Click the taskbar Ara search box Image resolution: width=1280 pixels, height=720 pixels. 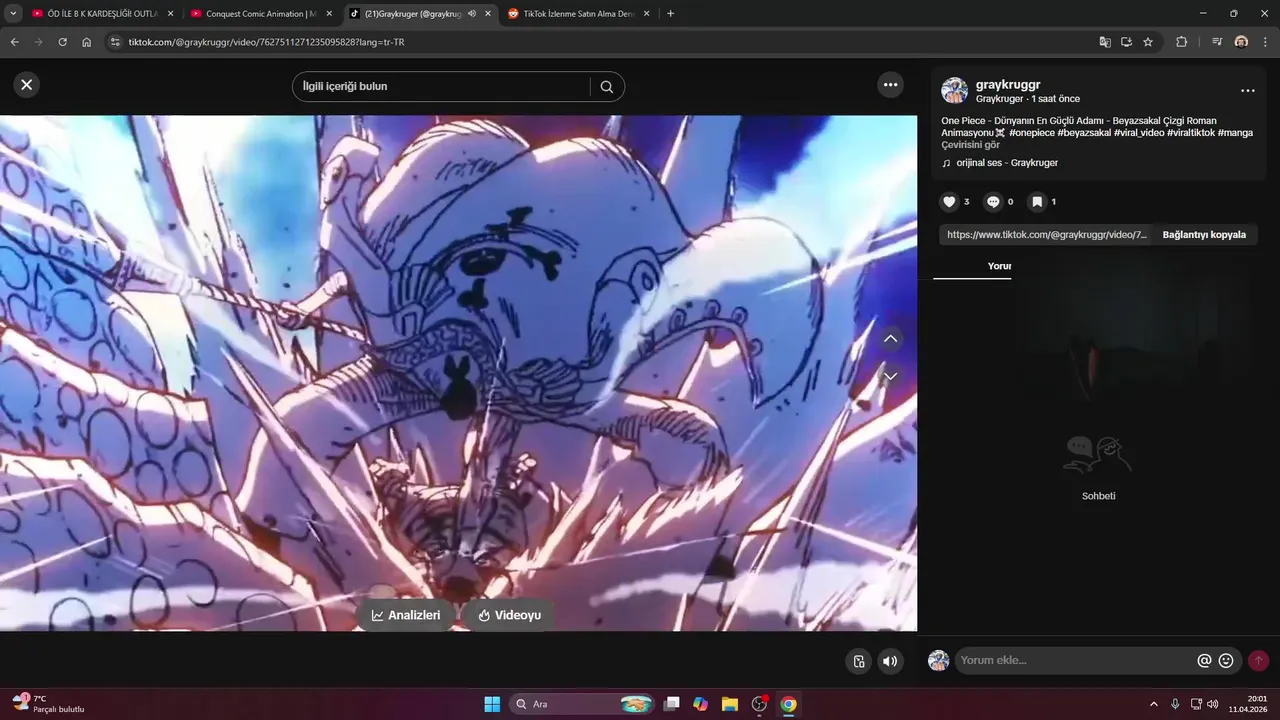(x=583, y=704)
